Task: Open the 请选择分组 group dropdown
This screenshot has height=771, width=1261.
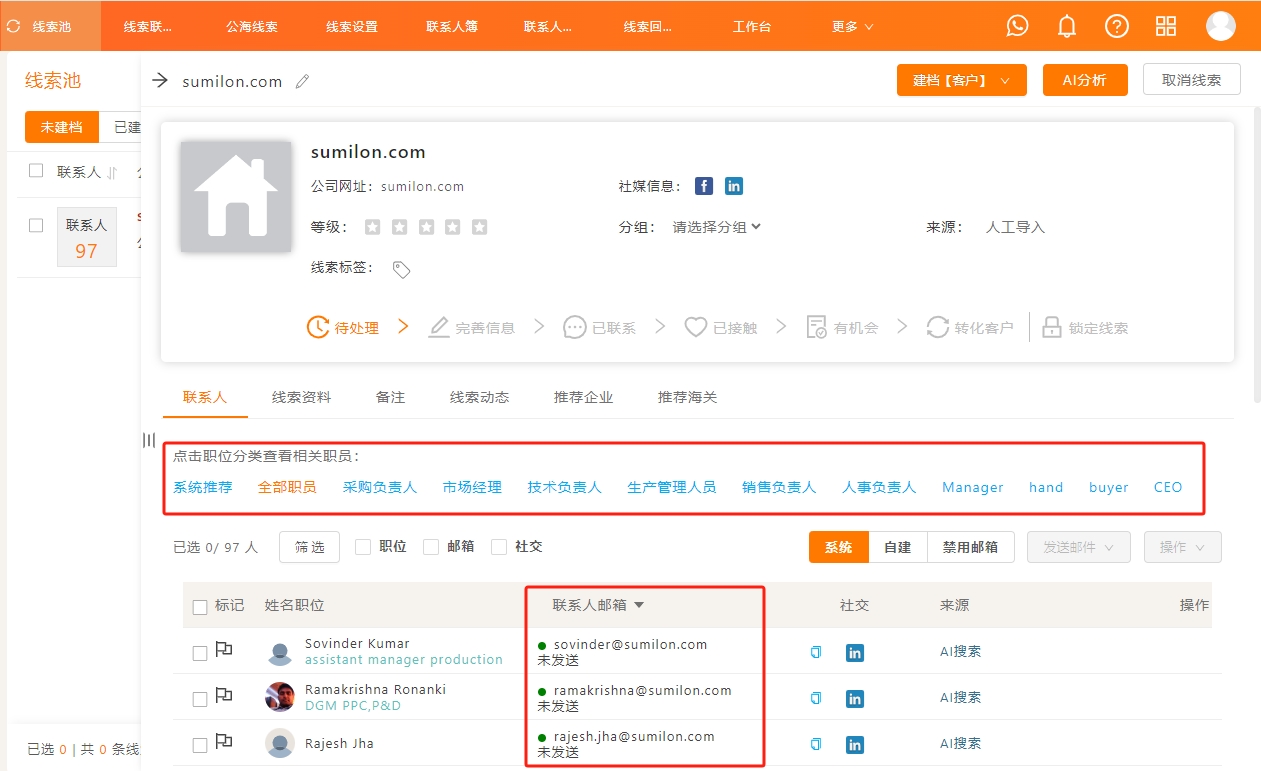Action: 717,227
